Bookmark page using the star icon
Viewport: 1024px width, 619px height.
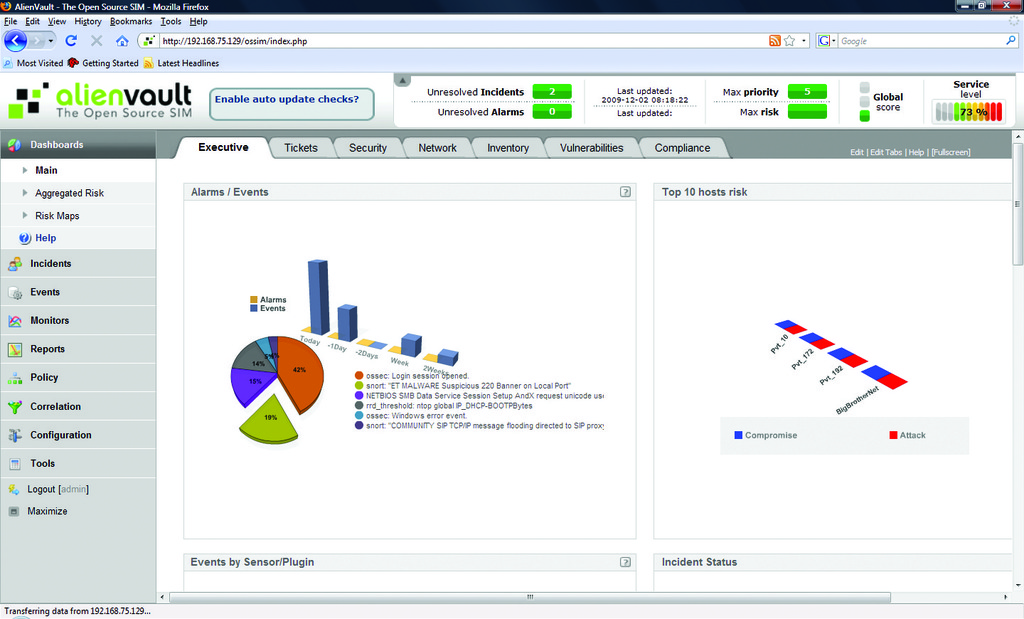[x=790, y=41]
